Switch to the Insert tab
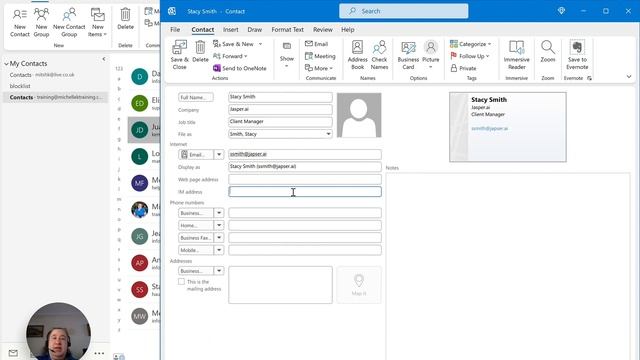640x360 pixels. pyautogui.click(x=231, y=29)
